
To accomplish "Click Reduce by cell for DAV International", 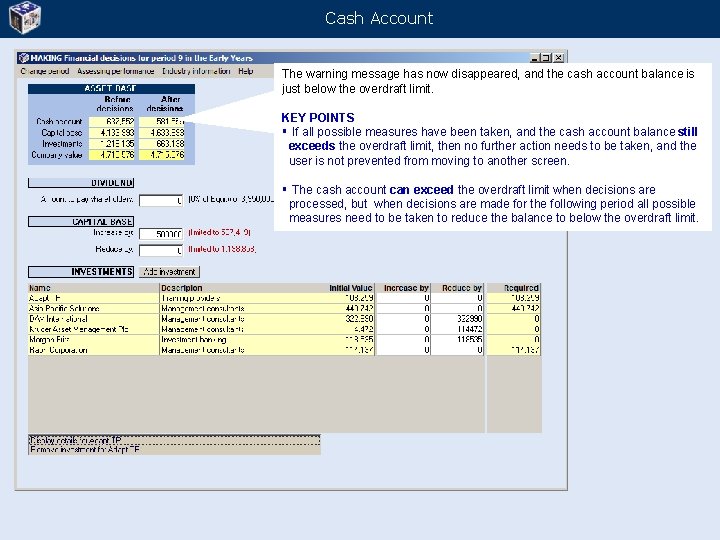I will pyautogui.click(x=457, y=319).
